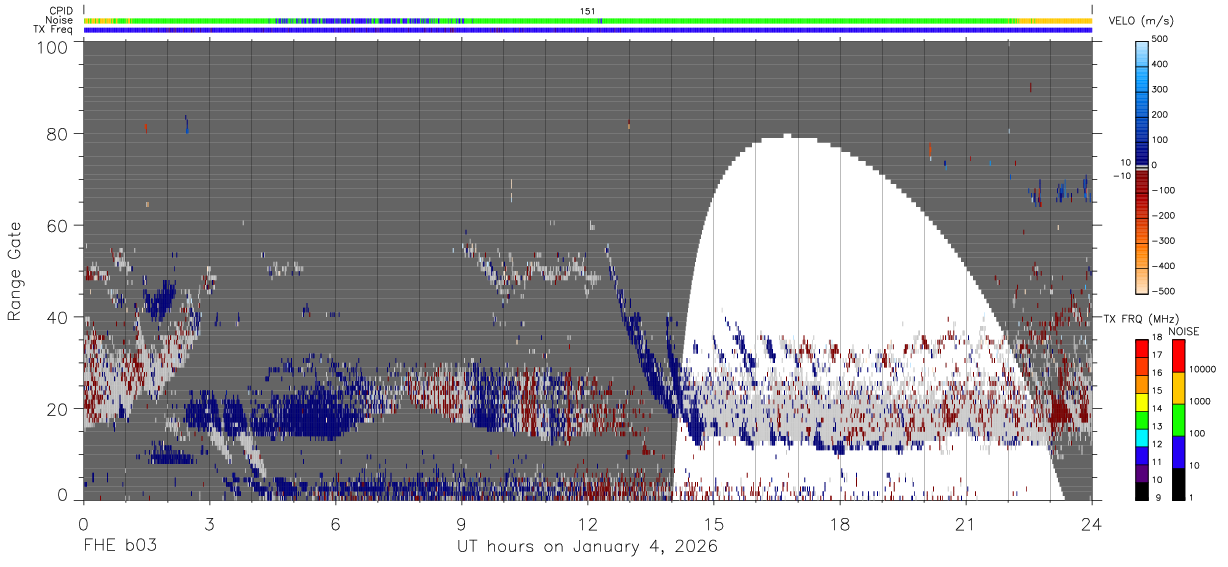Click the 1 label on noise legend
Viewport: 1228px width, 567px height.
click(1191, 498)
